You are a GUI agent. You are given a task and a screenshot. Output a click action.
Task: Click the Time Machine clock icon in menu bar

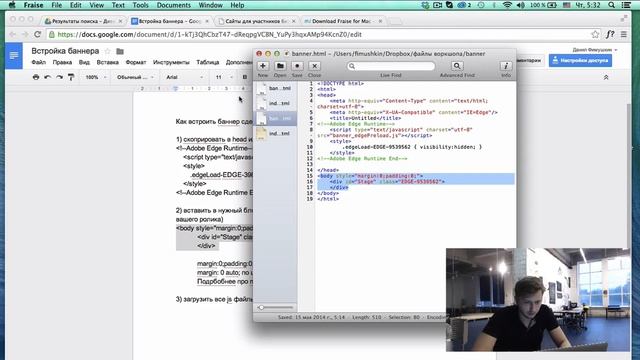pos(482,5)
